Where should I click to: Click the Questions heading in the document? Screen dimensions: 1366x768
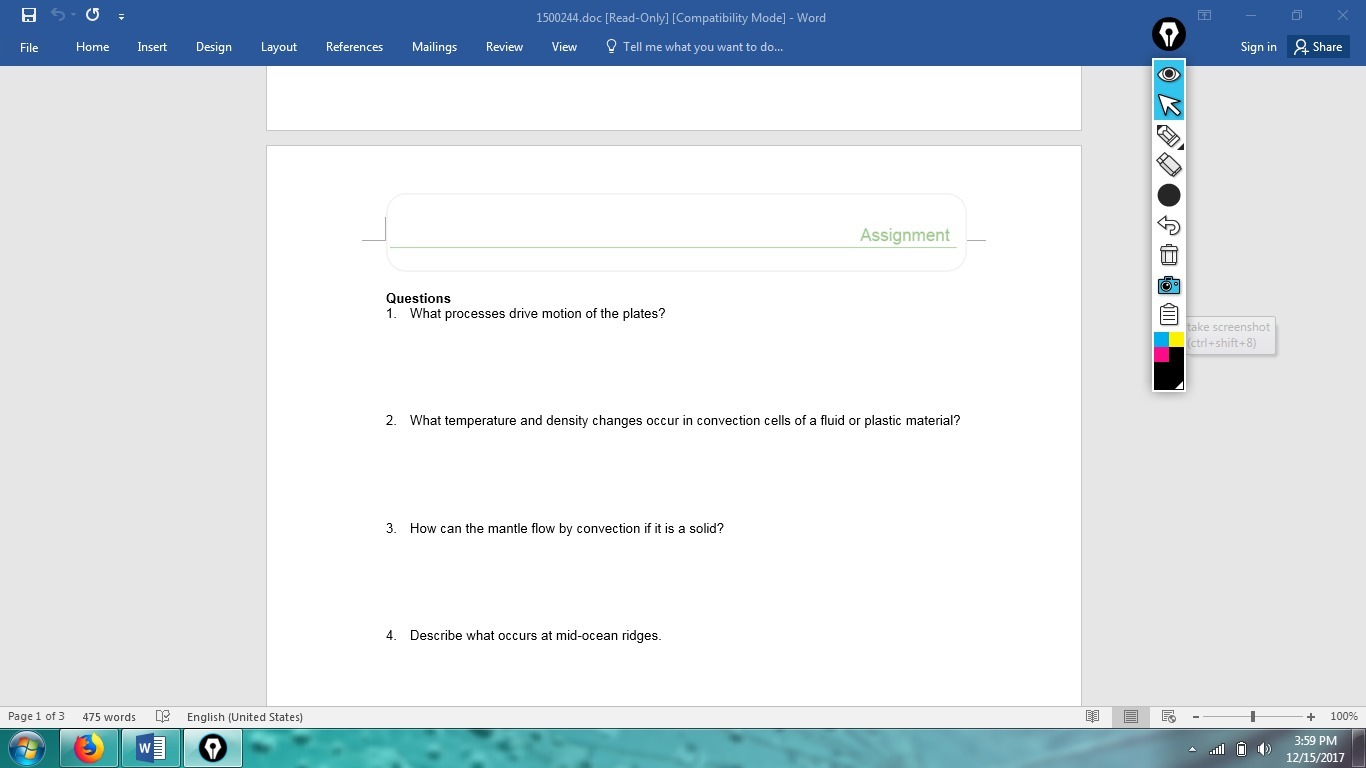click(x=418, y=298)
